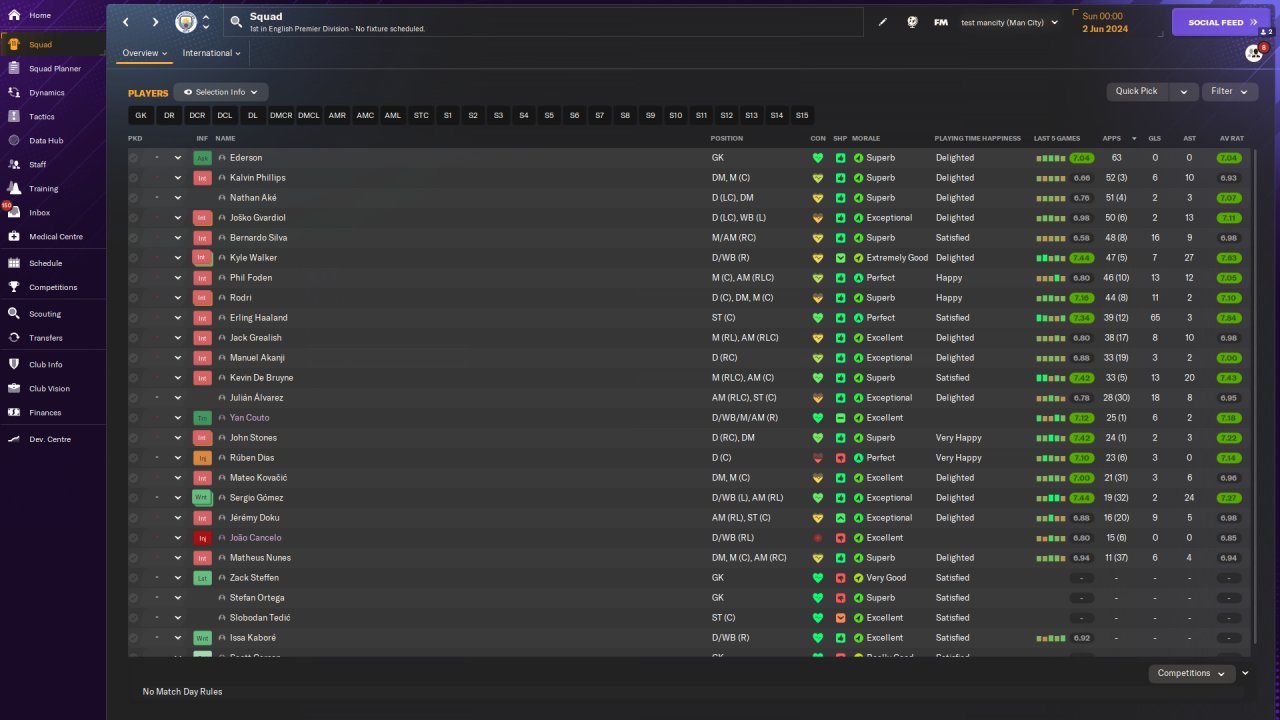Expand the row chevron for Jérémy Doku
Screen dimensions: 1280x720
pos(178,518)
